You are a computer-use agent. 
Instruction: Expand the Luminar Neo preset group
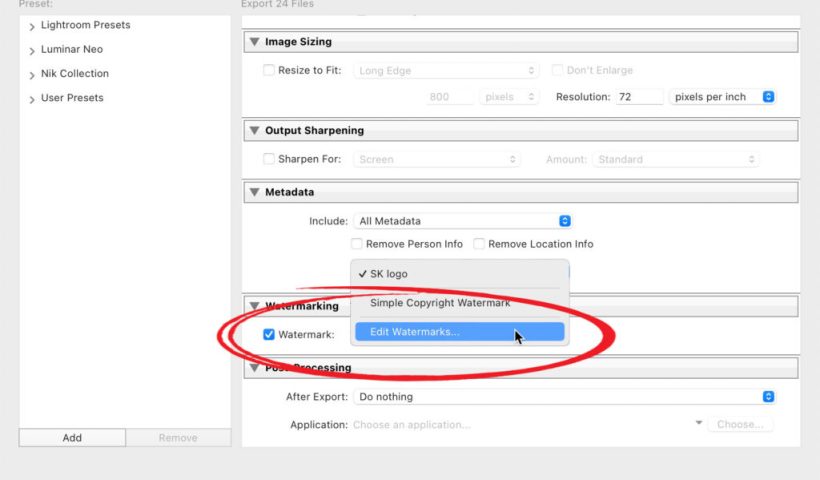(x=32, y=50)
